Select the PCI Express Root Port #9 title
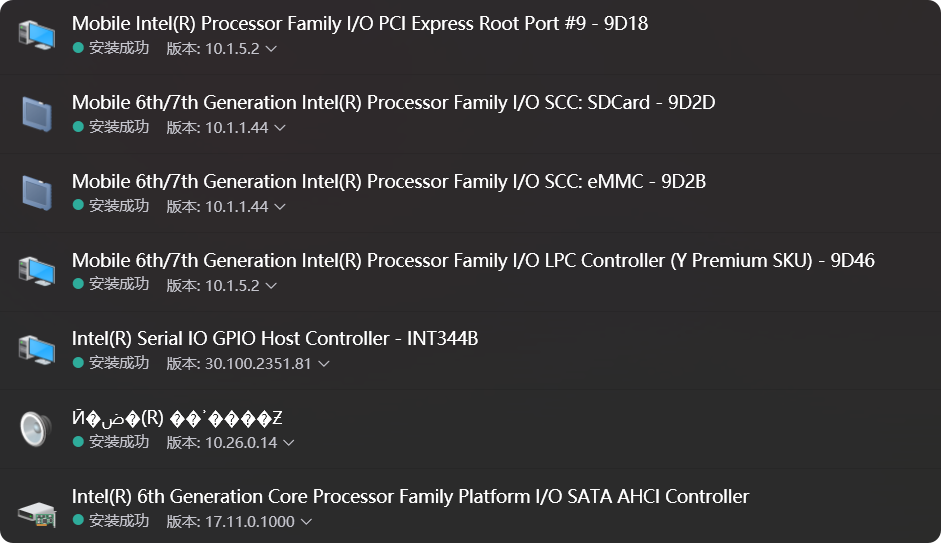941x543 pixels. [360, 23]
